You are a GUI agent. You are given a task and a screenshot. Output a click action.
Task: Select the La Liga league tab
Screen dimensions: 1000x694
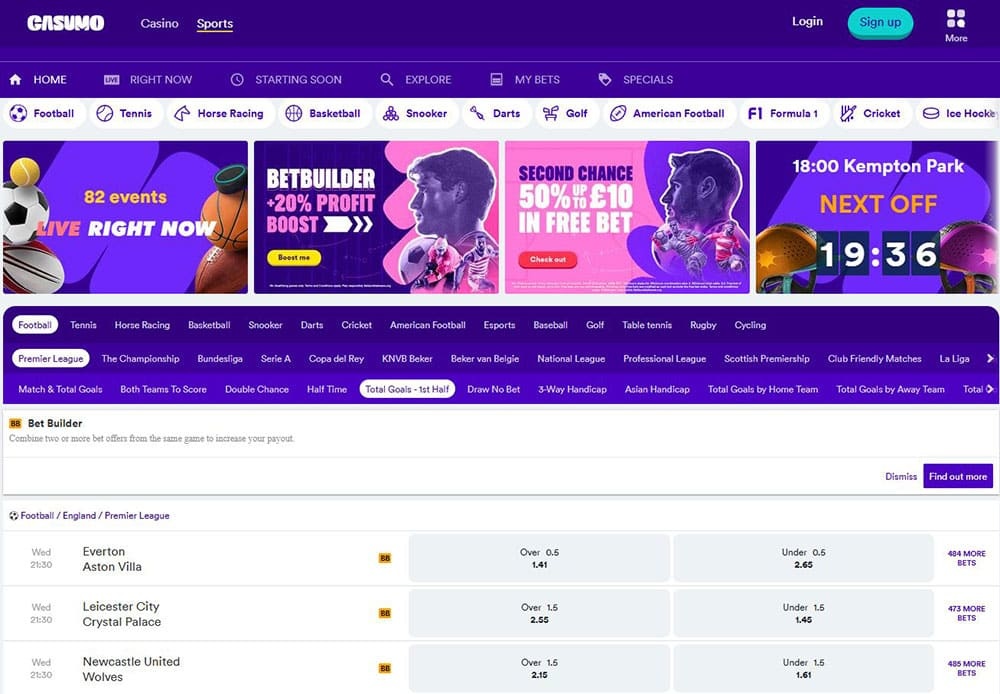(x=954, y=358)
